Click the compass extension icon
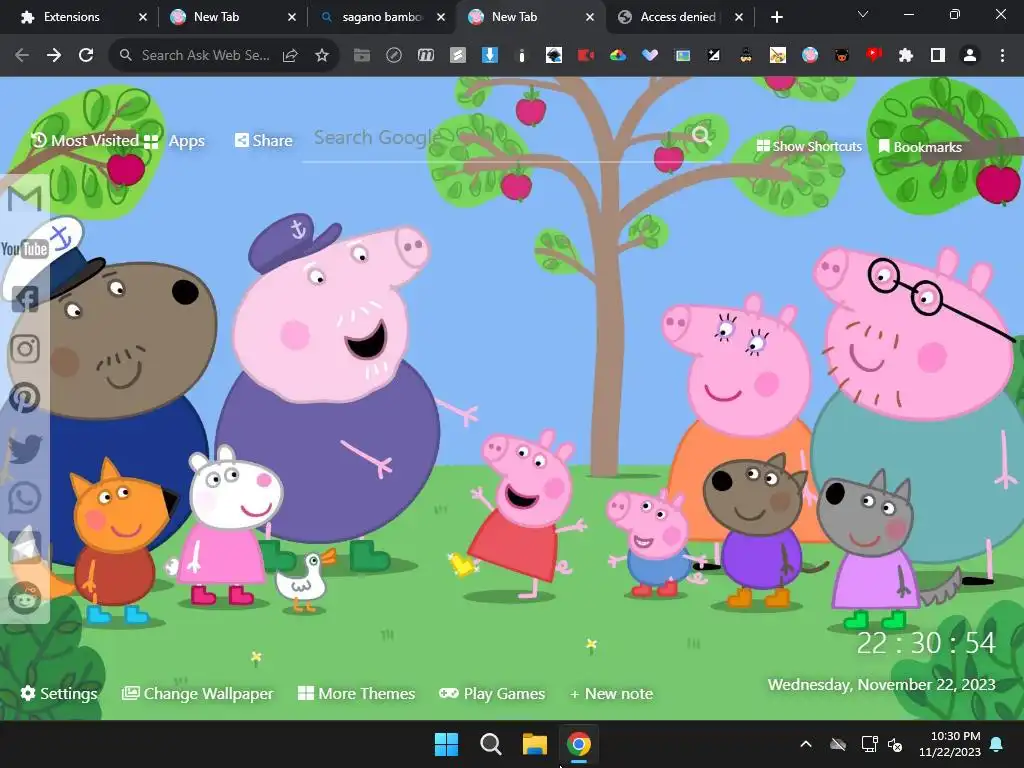Viewport: 1024px width, 768px height. [x=394, y=56]
